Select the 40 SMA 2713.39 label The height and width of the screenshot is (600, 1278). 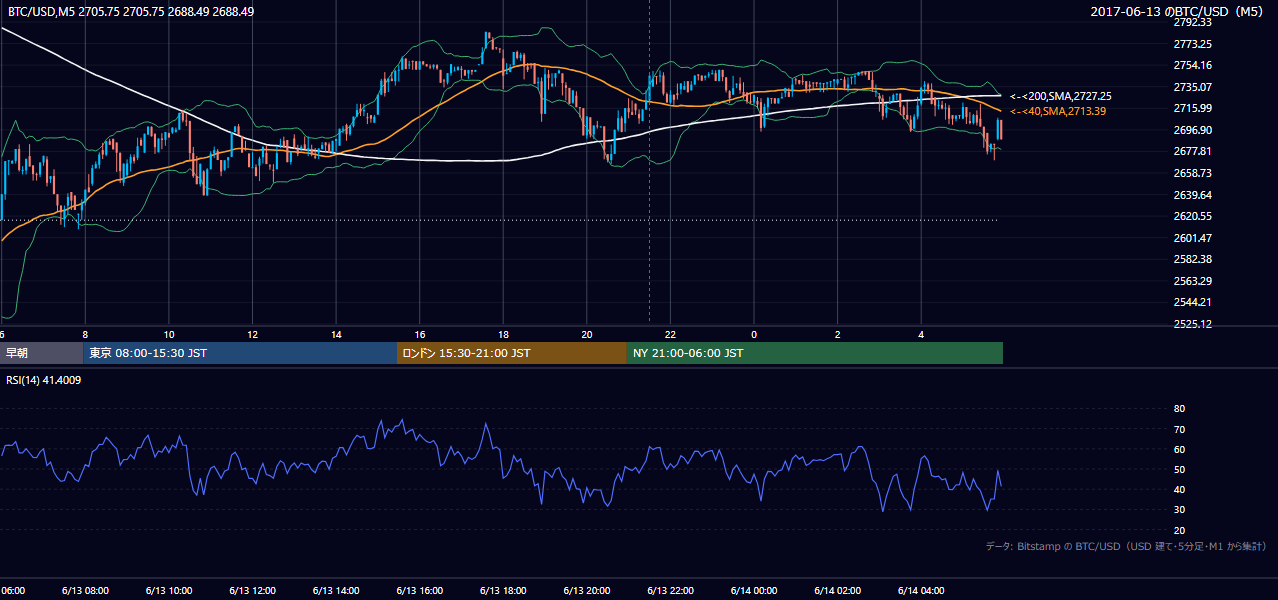(1058, 111)
